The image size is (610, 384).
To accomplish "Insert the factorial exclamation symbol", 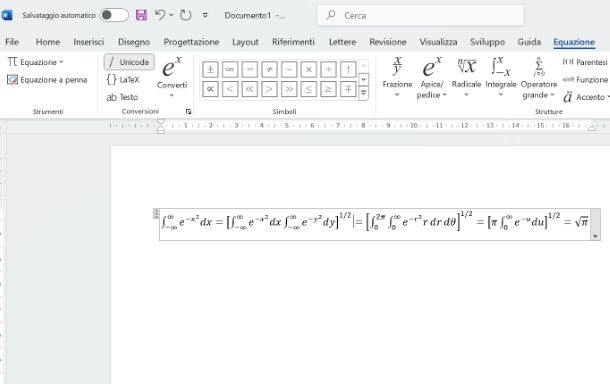I will (x=348, y=70).
